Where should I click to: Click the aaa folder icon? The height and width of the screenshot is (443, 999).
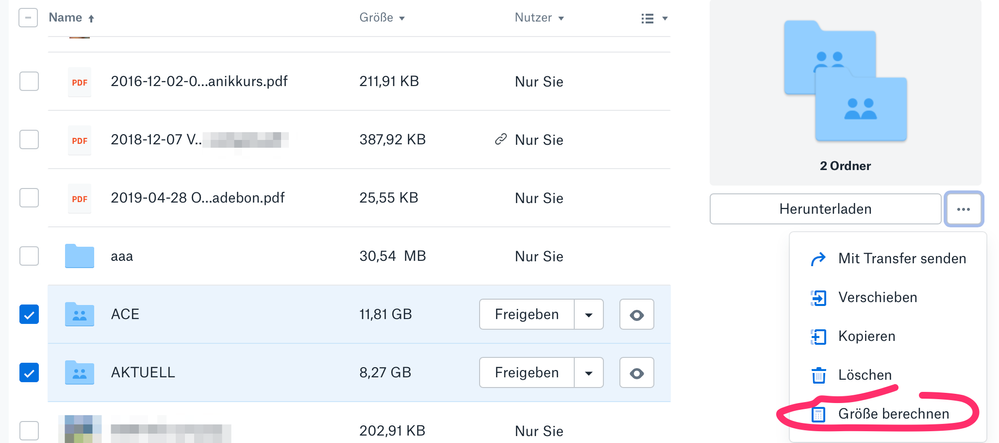pos(79,256)
